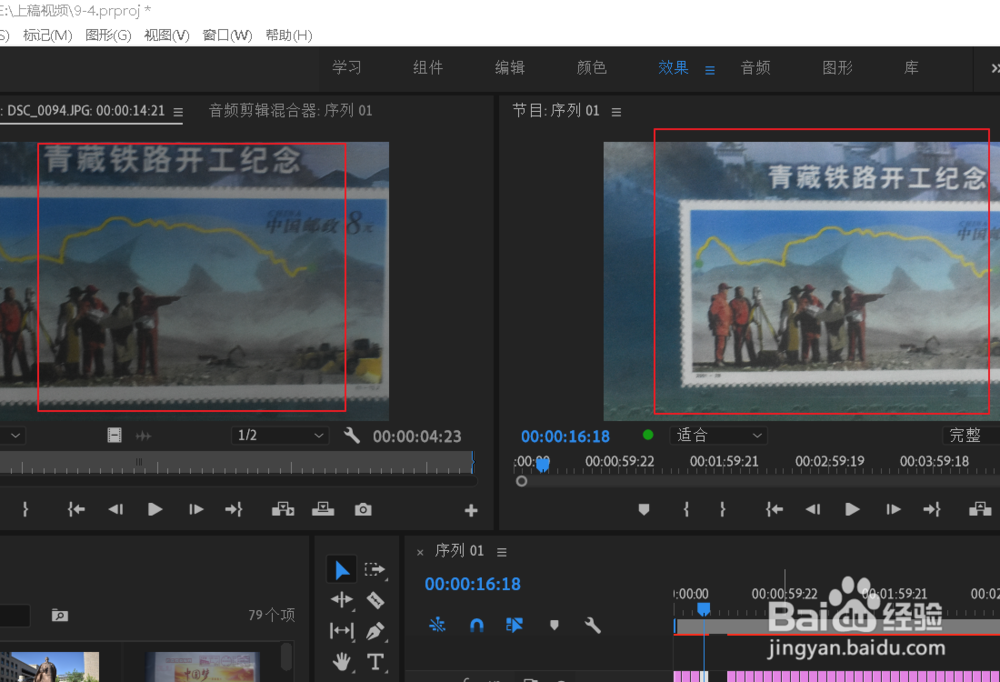Export frame with Source monitor camera icon
Screen dimensions: 1000x682
click(x=363, y=509)
